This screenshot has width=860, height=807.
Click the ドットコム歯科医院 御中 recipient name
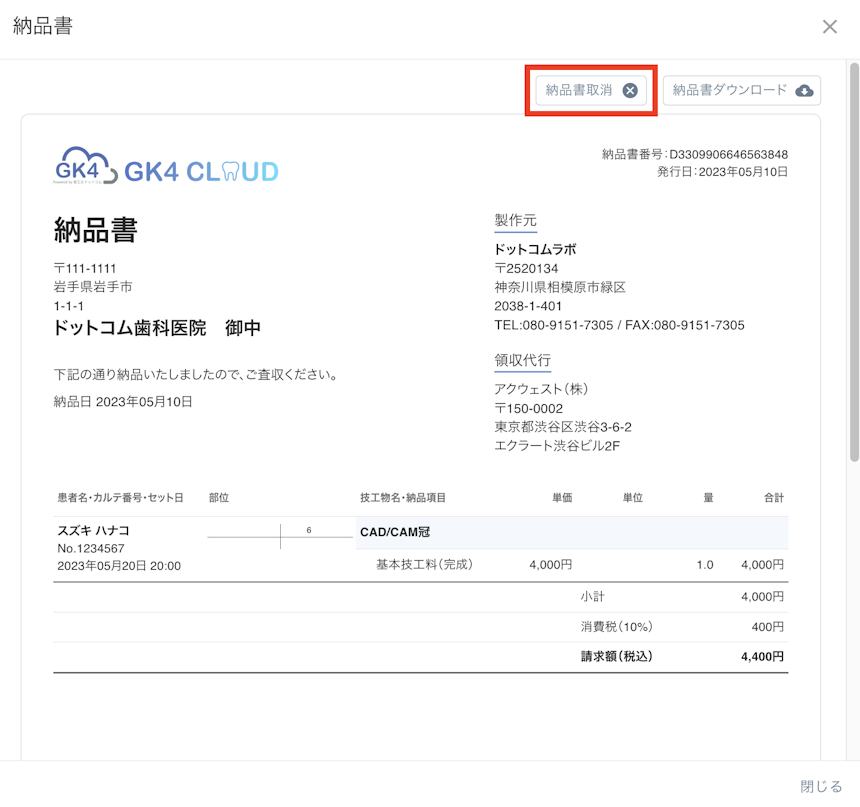tap(157, 328)
